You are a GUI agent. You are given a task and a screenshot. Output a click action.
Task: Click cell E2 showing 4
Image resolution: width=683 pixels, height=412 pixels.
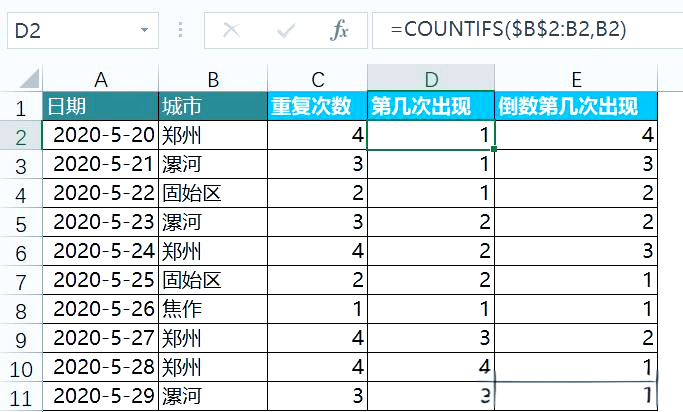576,135
